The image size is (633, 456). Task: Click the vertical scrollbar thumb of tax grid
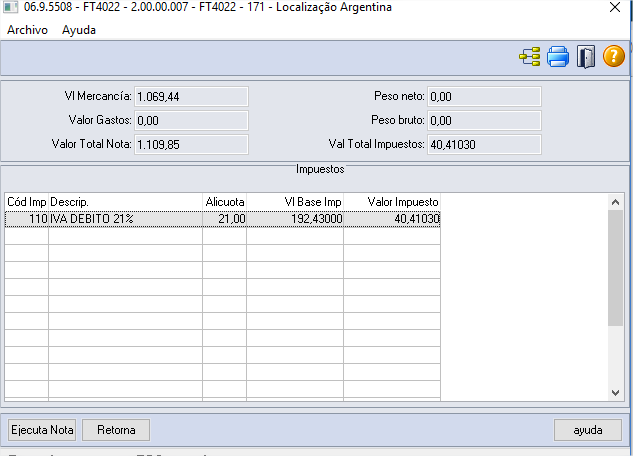pyautogui.click(x=615, y=268)
